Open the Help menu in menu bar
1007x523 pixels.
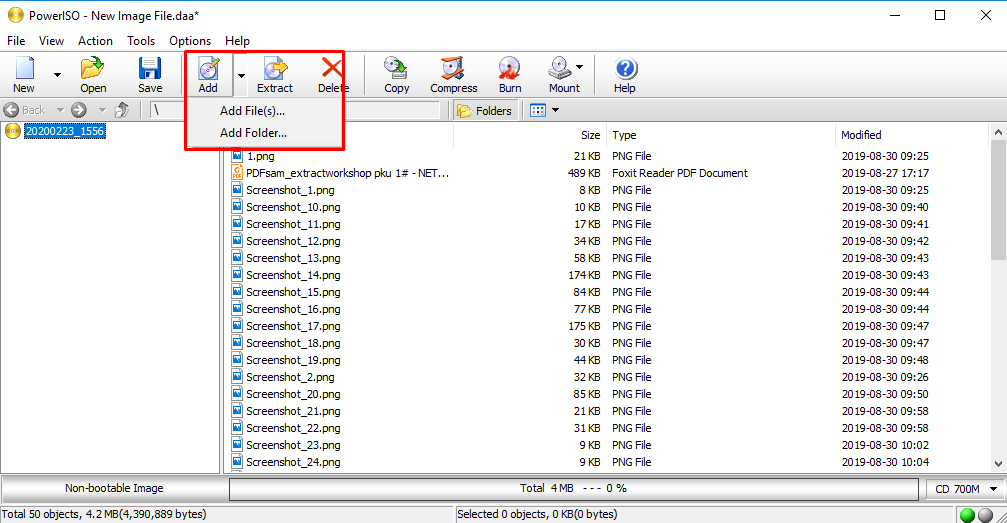(x=237, y=40)
